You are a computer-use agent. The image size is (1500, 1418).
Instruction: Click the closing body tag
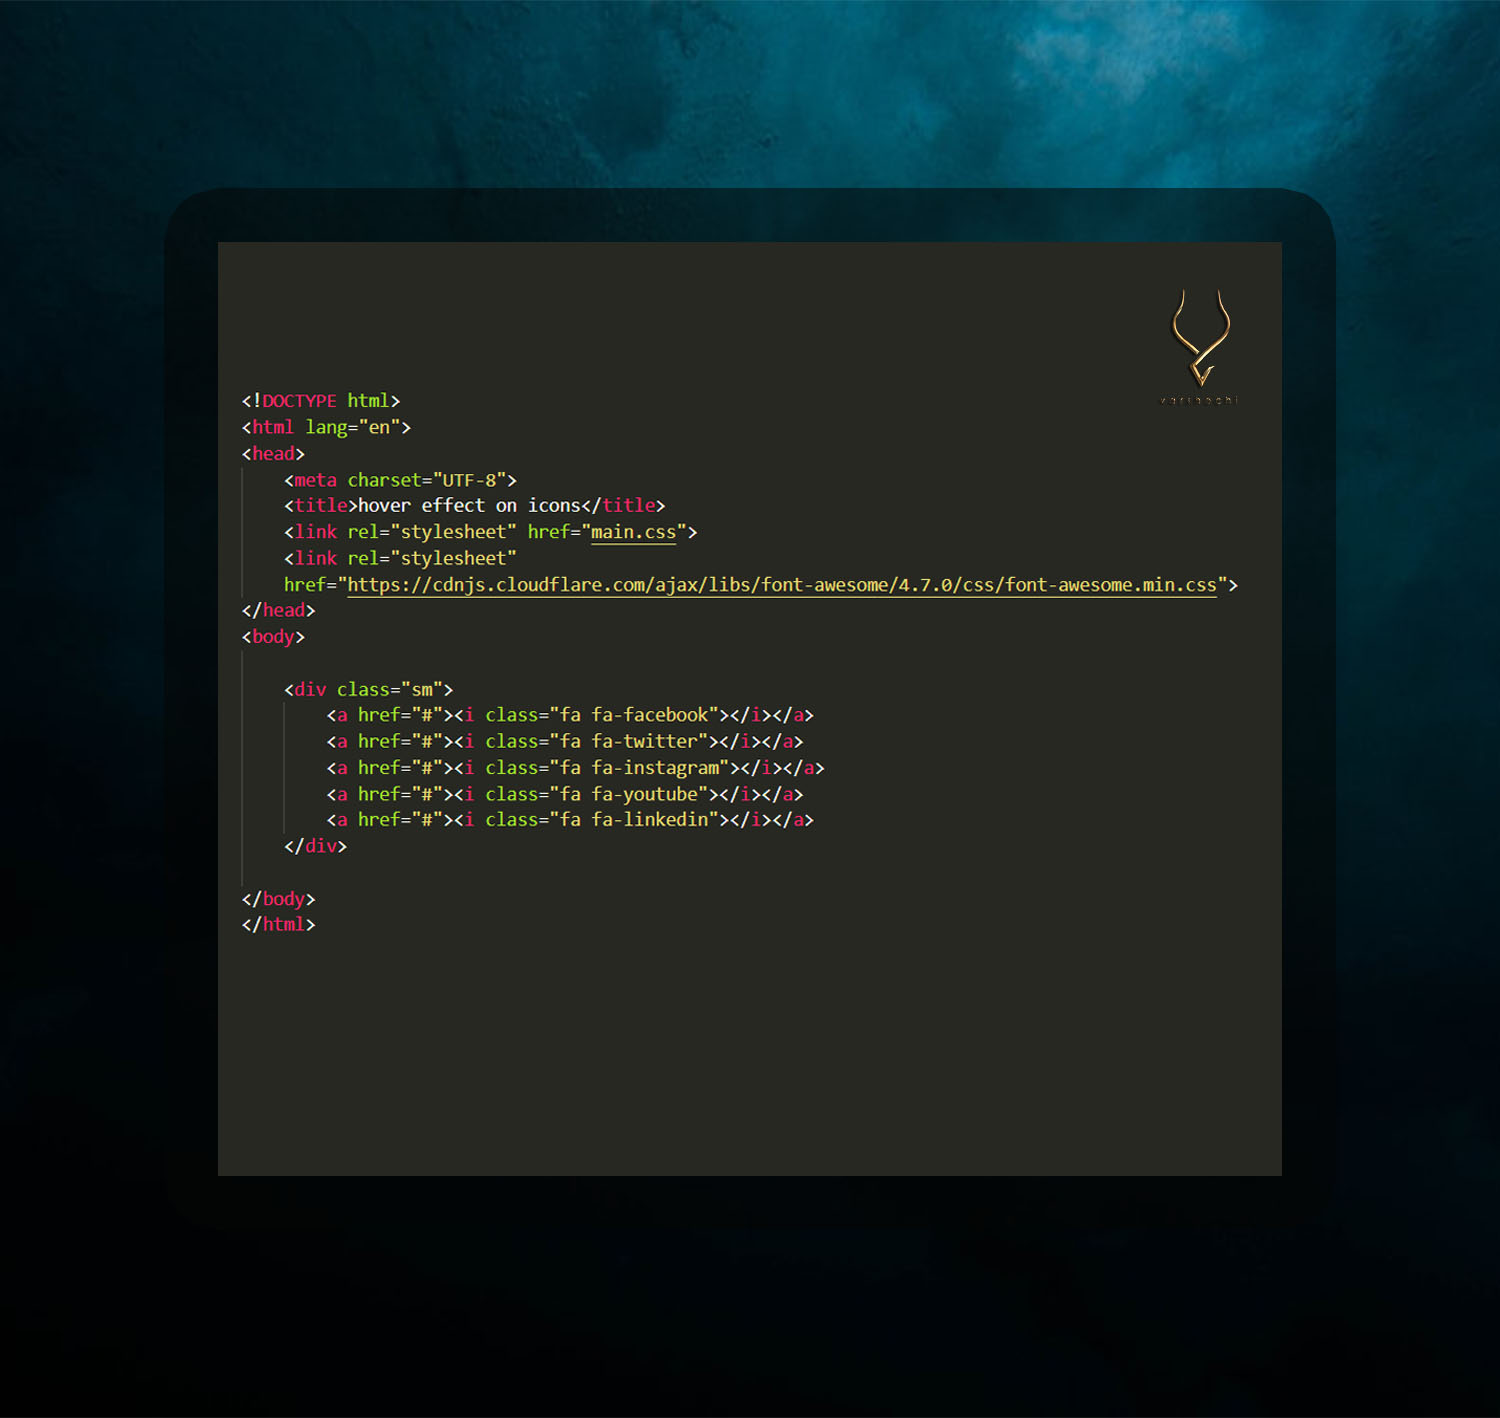click(x=278, y=898)
